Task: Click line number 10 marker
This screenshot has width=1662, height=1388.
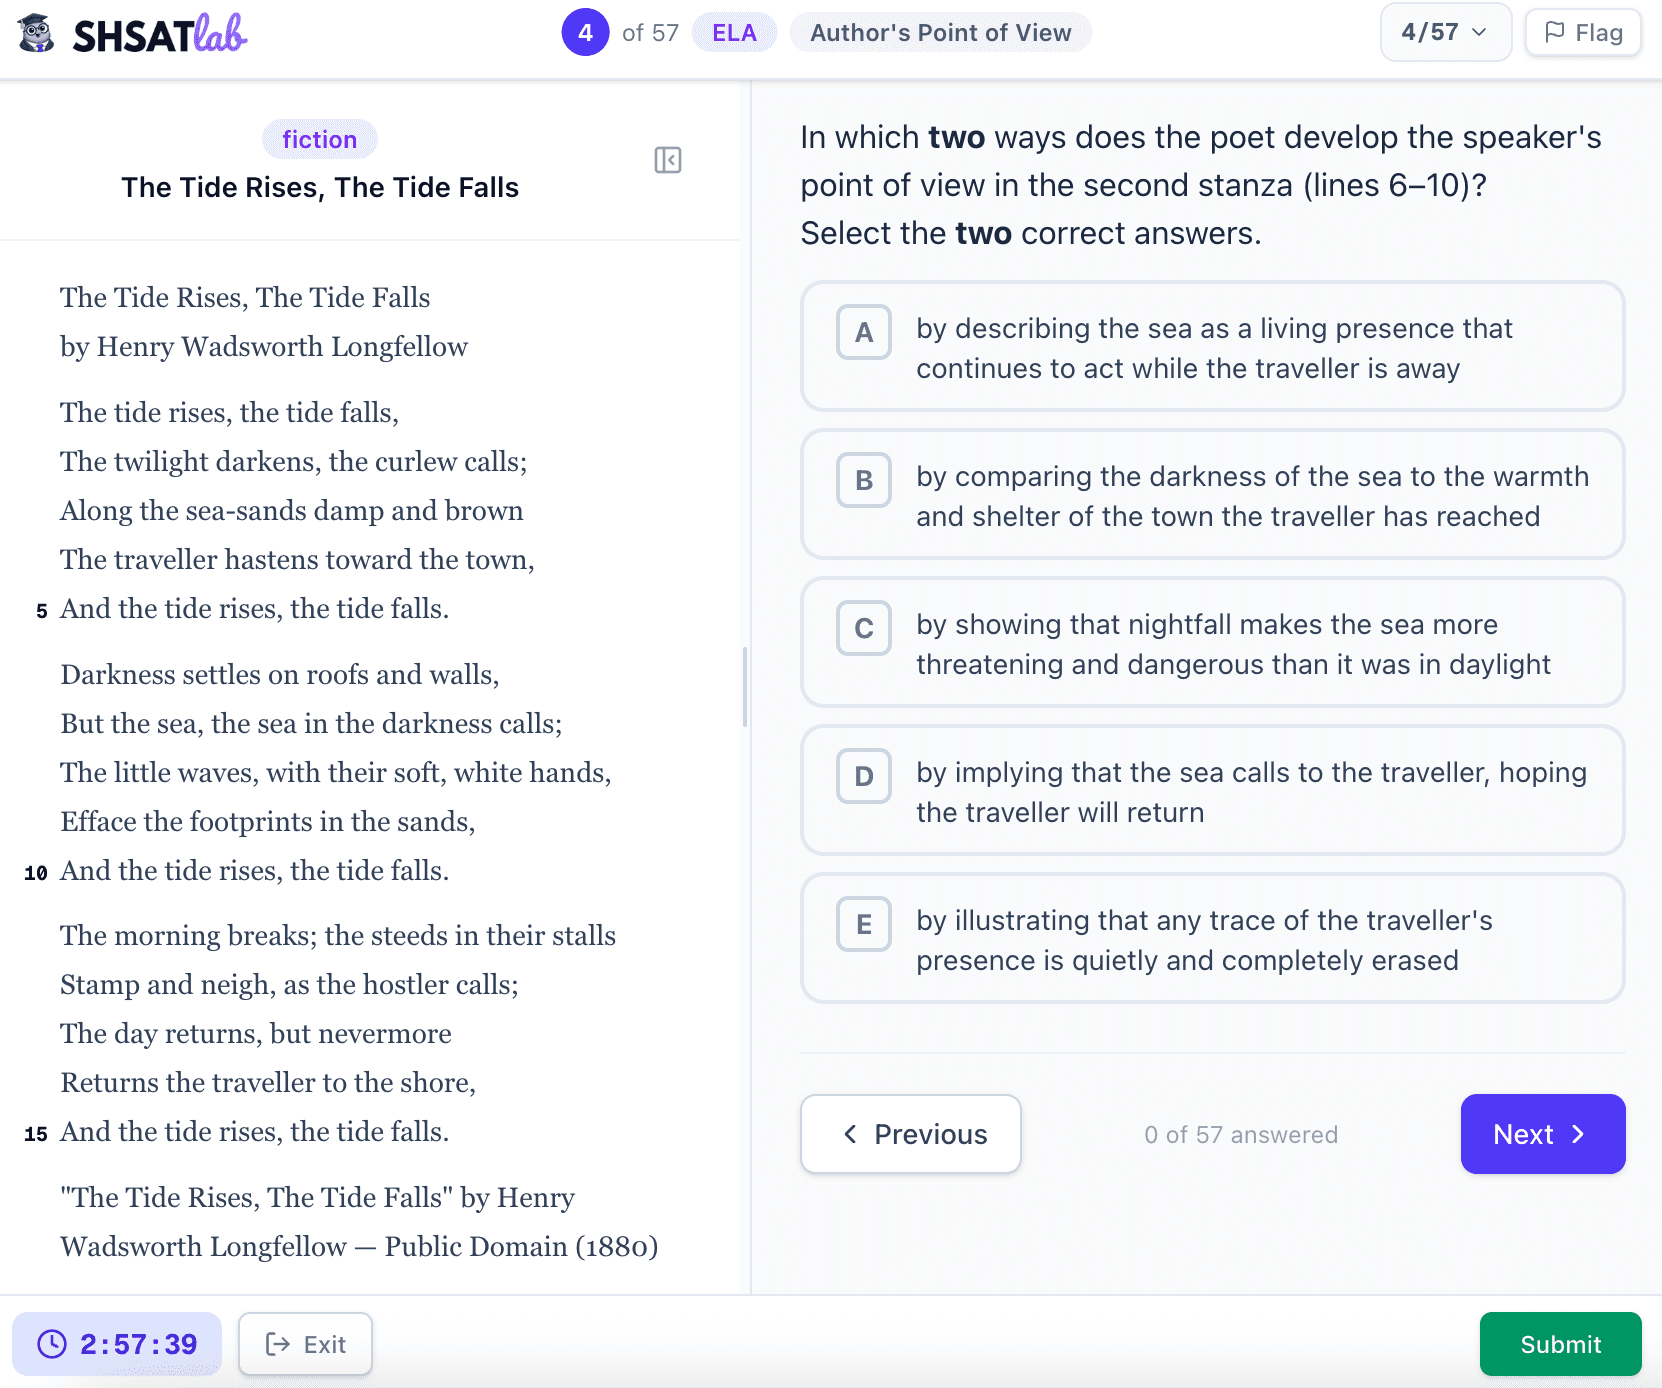Action: (x=36, y=873)
